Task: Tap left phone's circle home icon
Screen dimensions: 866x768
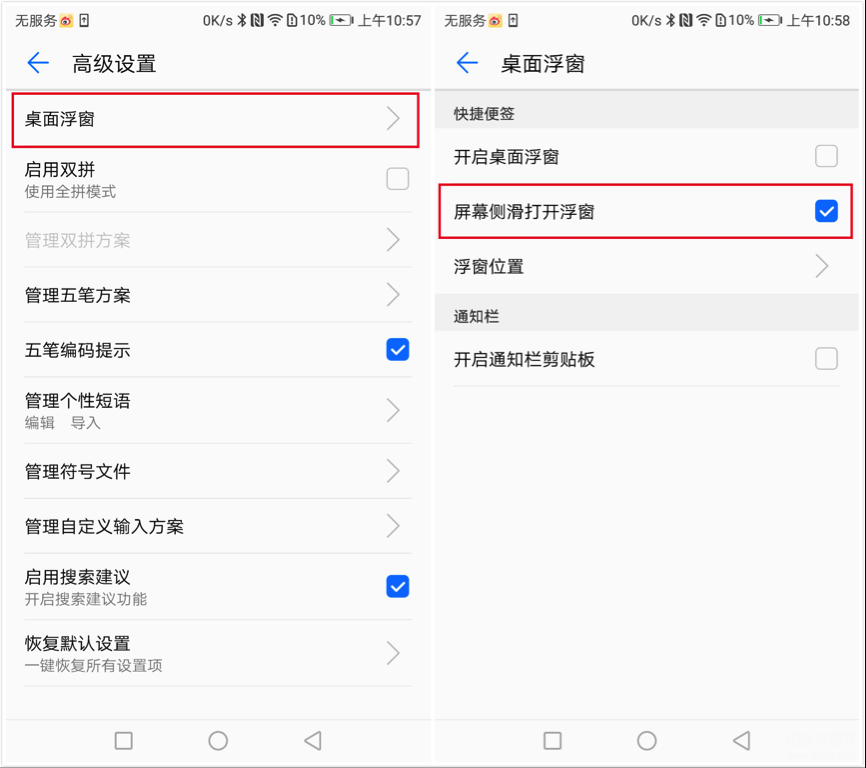Action: pos(218,740)
